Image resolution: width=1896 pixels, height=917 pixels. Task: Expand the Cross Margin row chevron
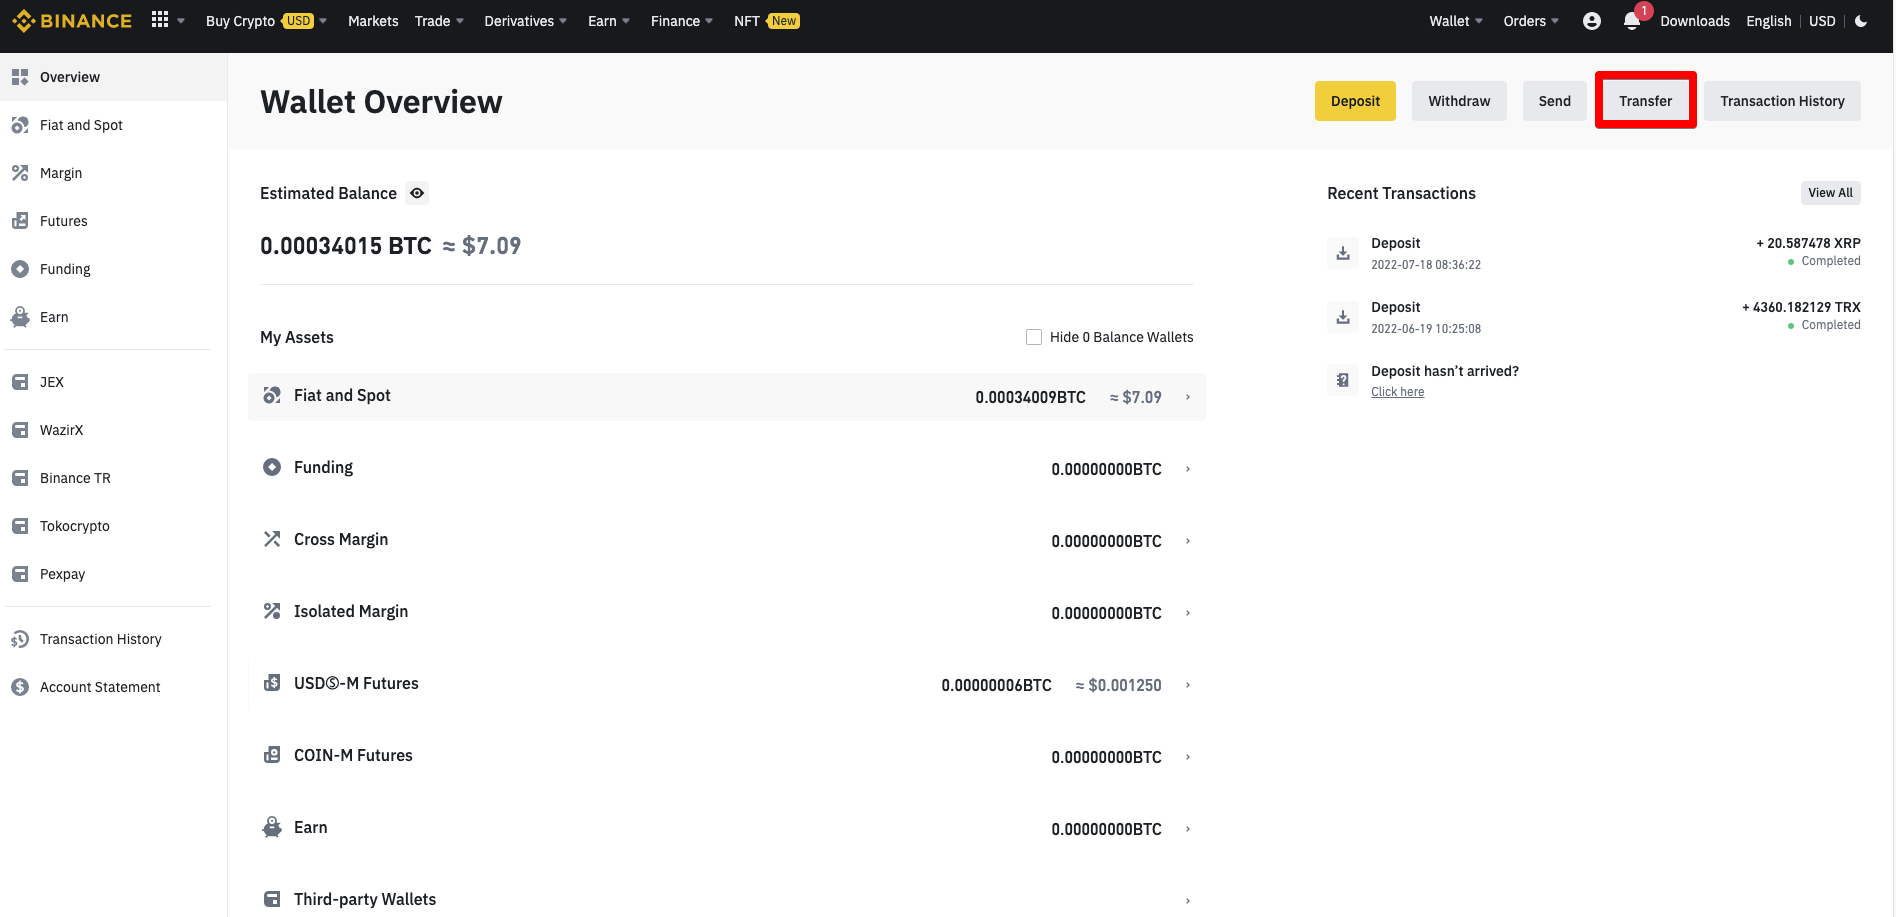tap(1188, 541)
